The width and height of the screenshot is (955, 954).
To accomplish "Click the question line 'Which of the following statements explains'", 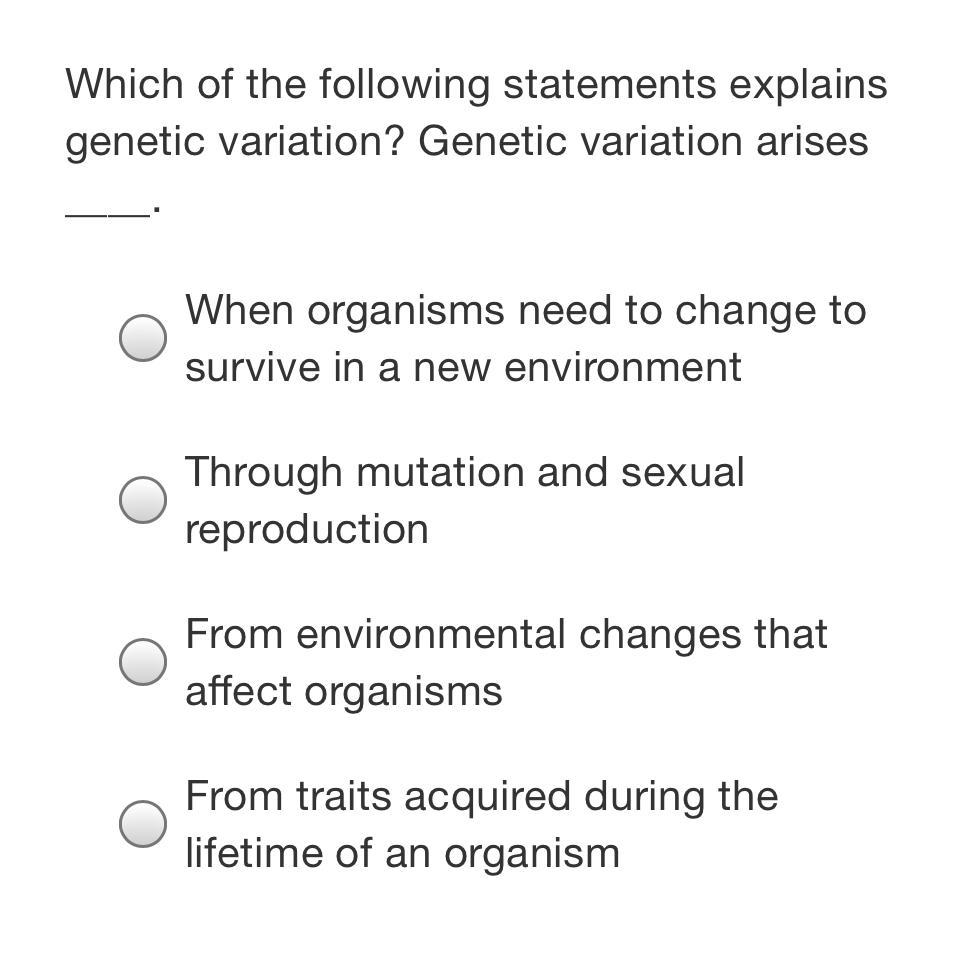I will point(476,85).
